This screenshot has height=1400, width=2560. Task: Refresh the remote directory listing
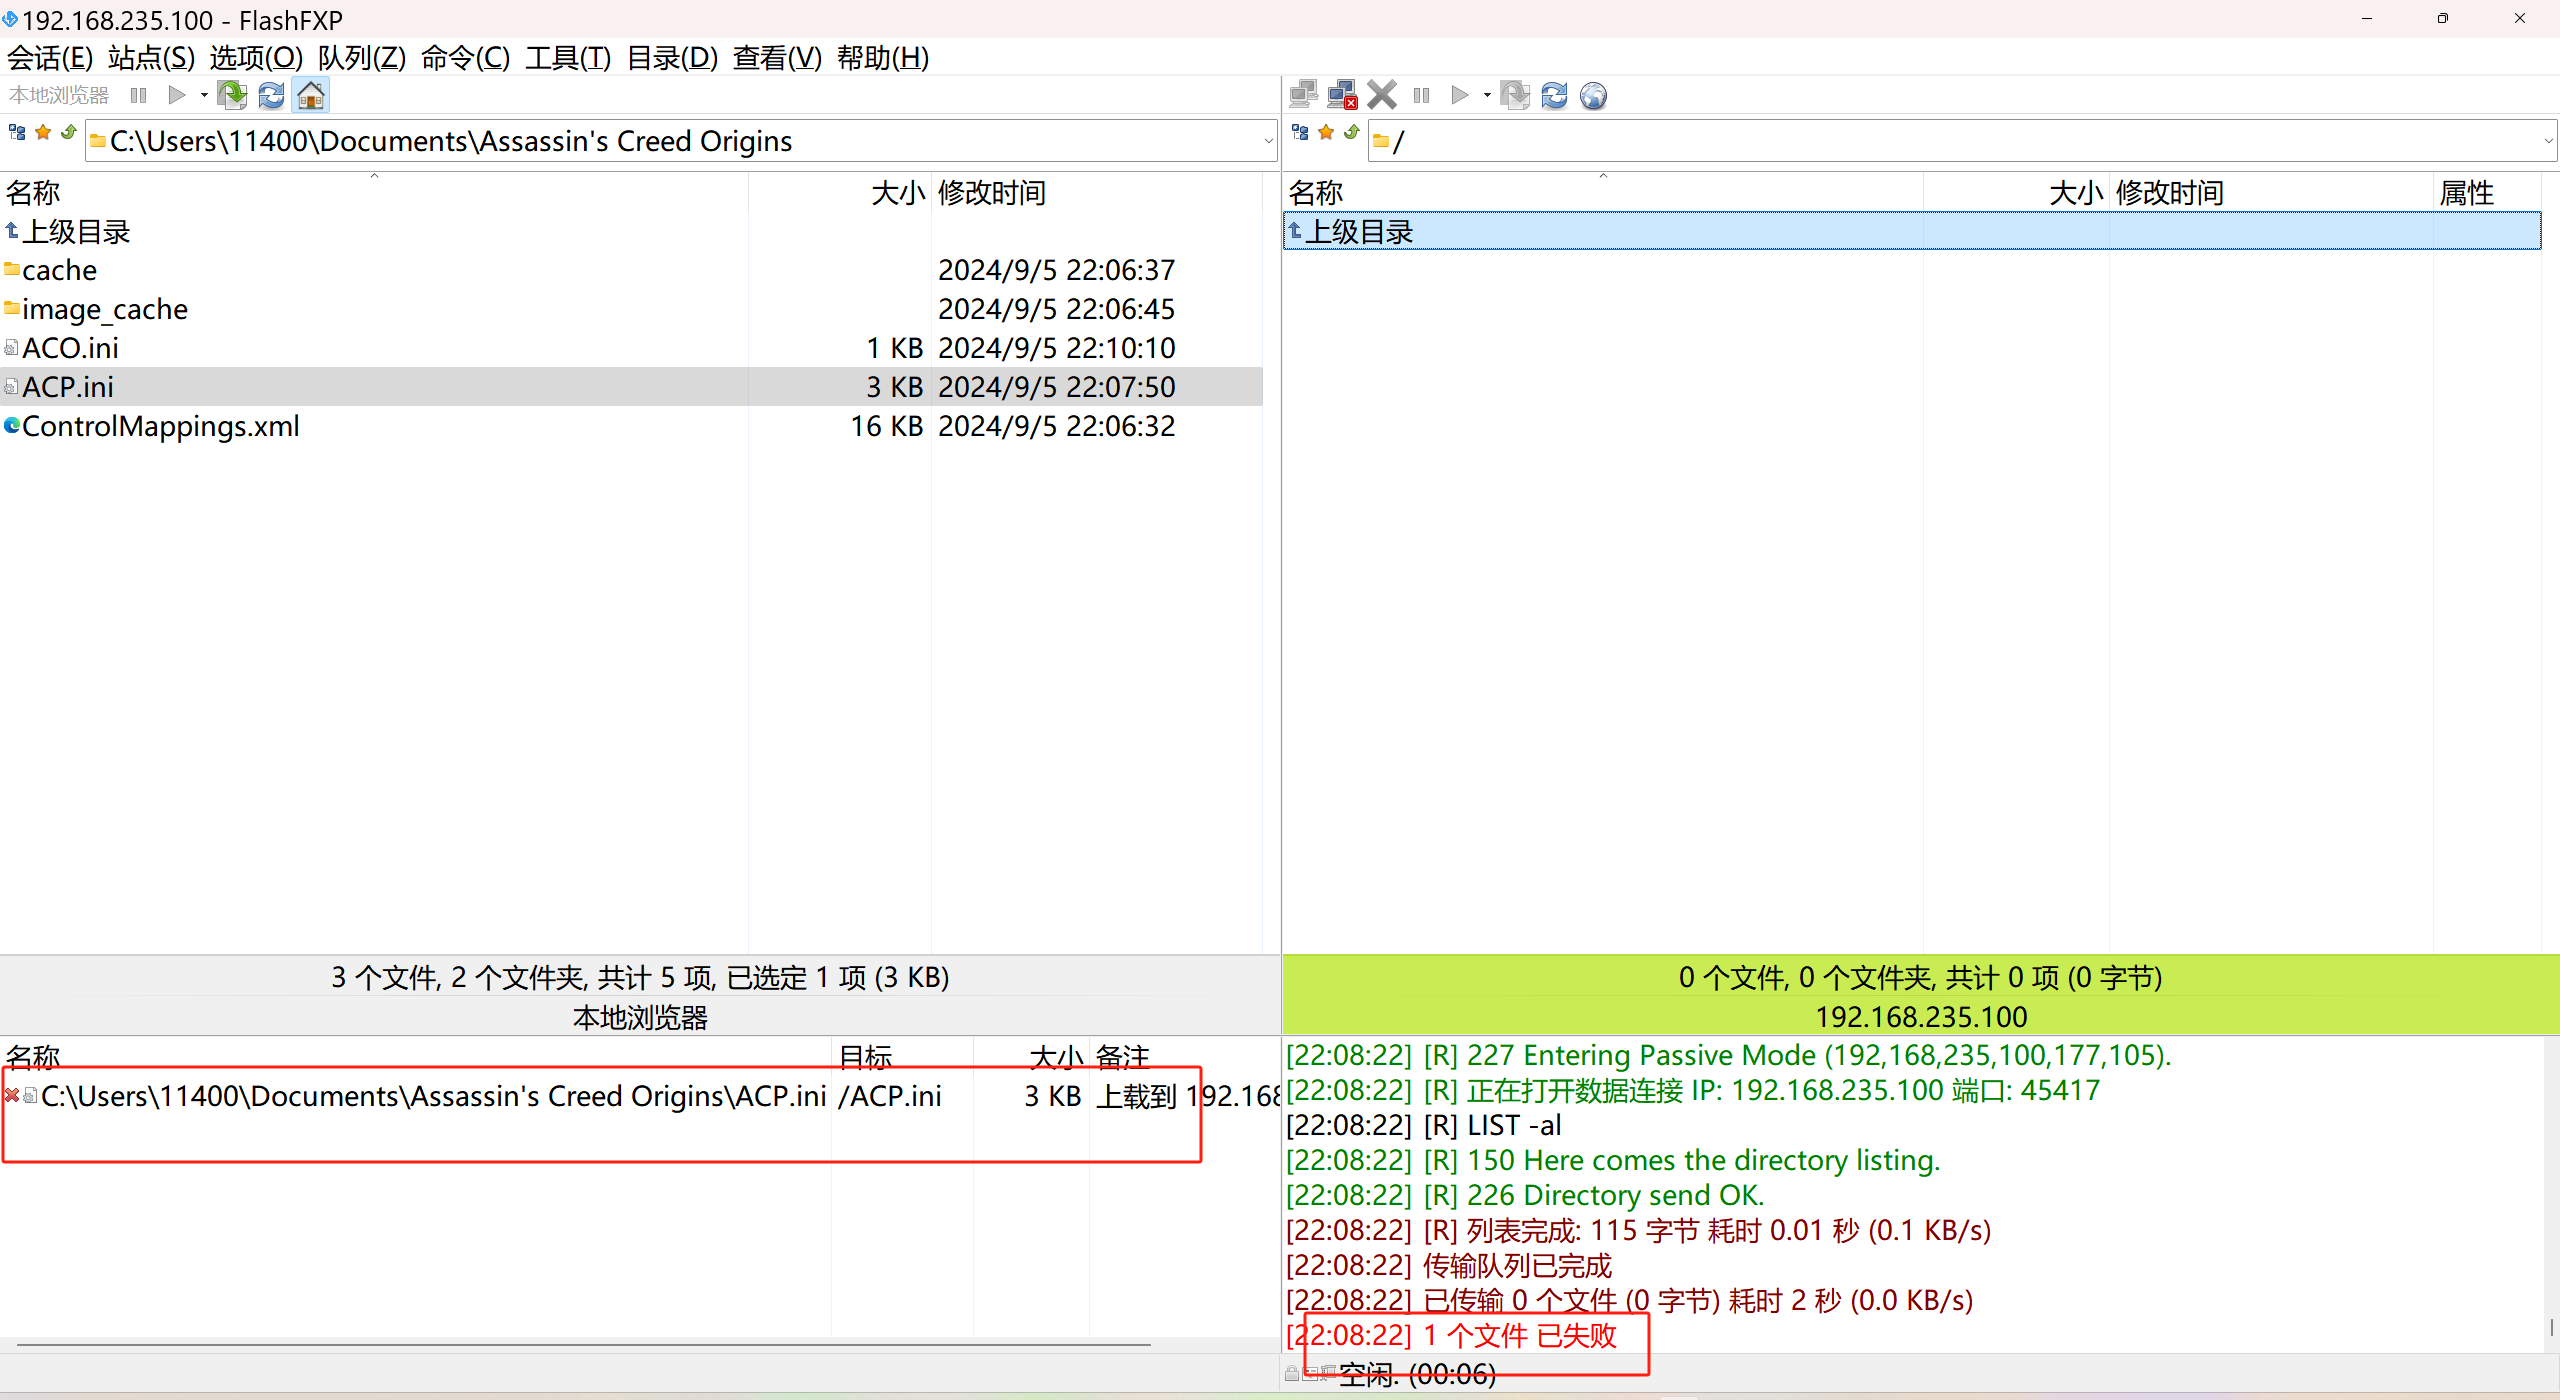tap(1554, 95)
